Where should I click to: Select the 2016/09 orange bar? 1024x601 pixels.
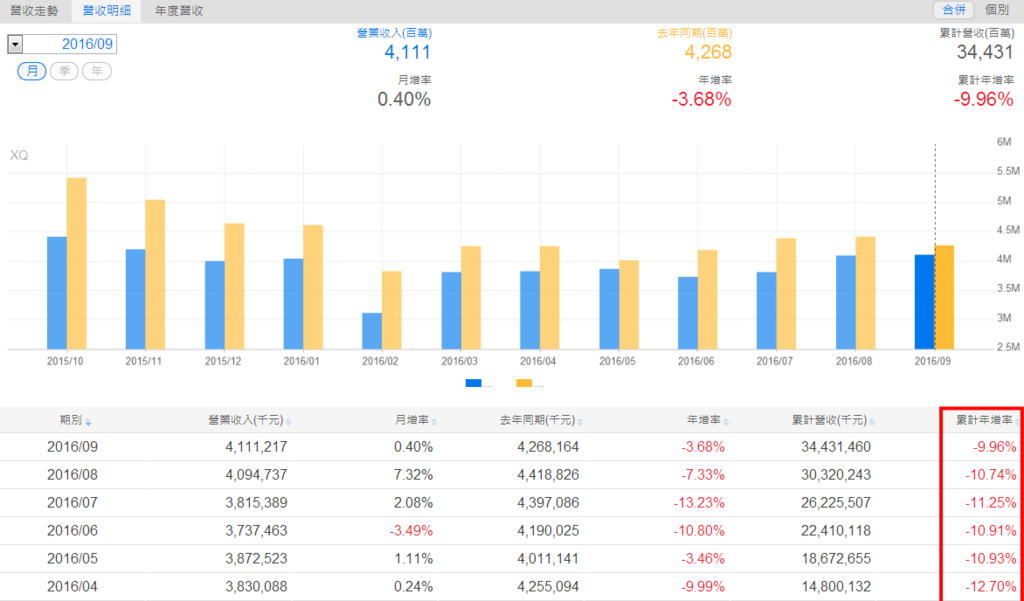click(x=944, y=297)
